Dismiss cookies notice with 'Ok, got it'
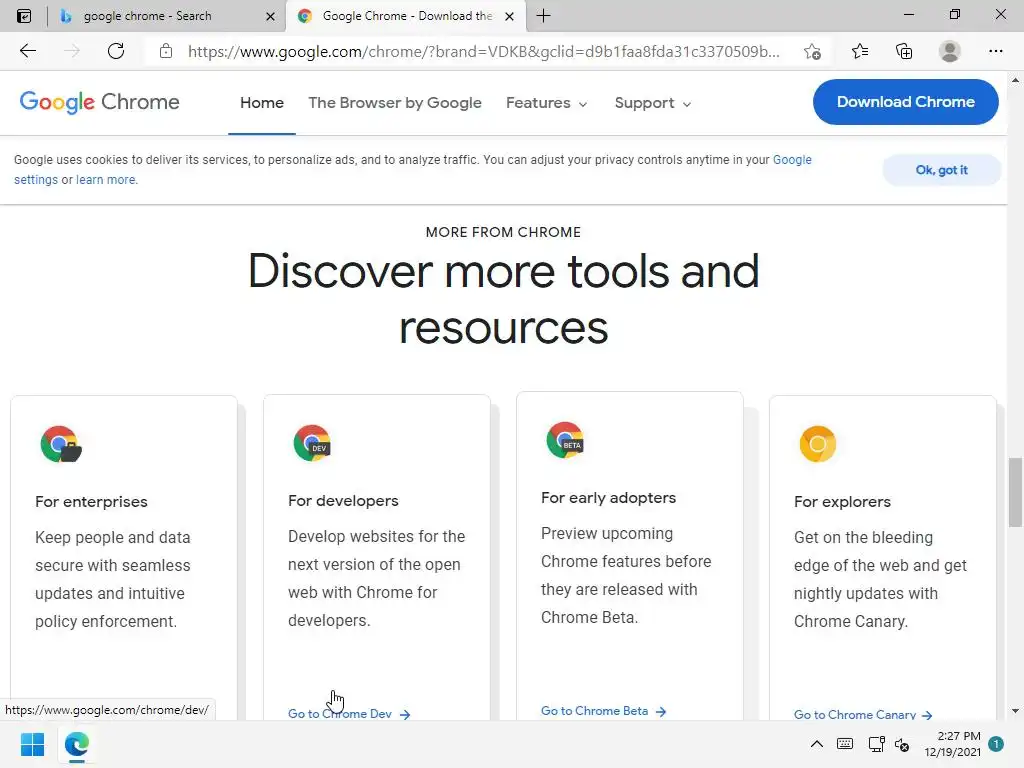The image size is (1024, 768). pos(941,170)
